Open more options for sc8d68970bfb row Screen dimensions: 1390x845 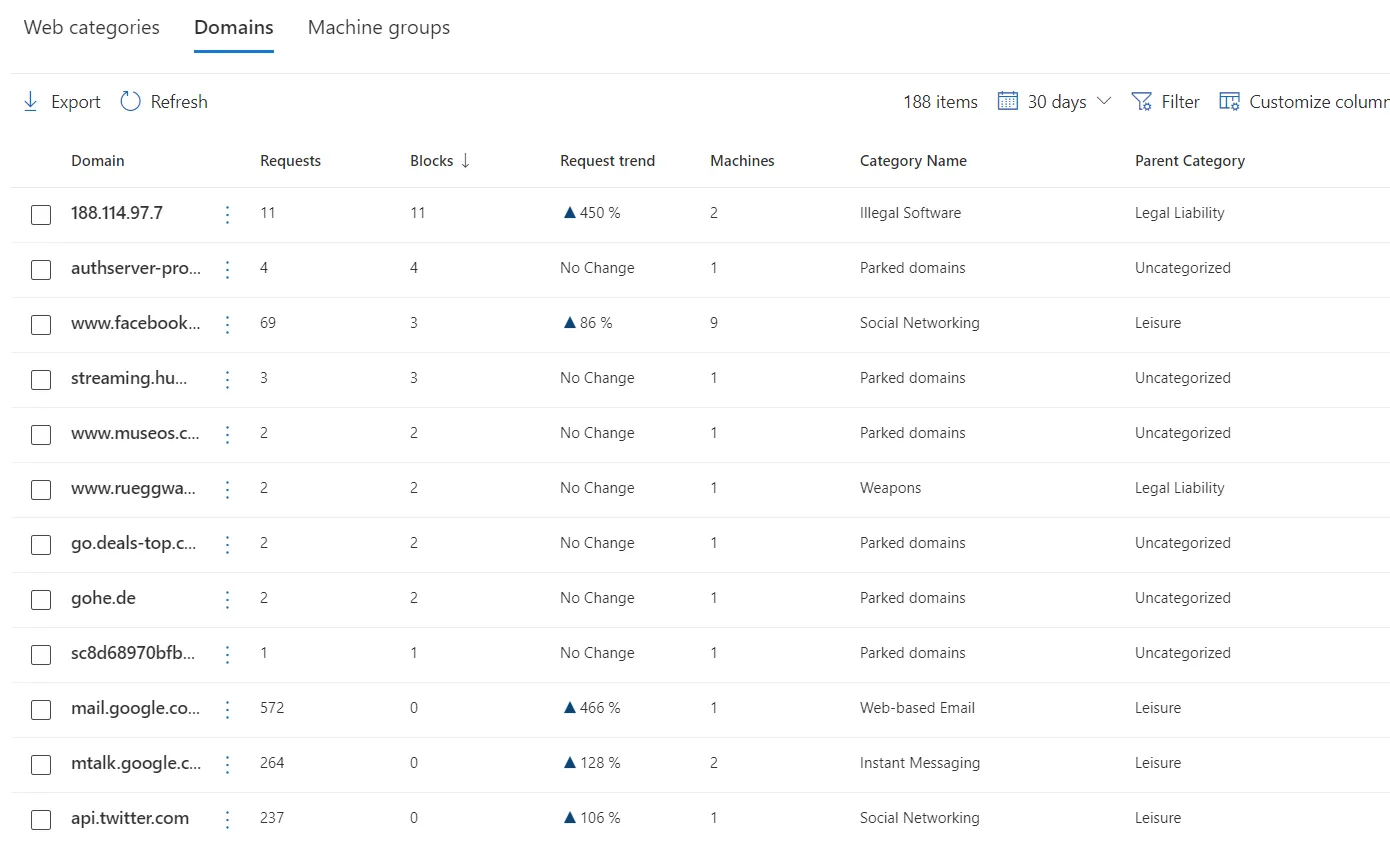coord(227,654)
